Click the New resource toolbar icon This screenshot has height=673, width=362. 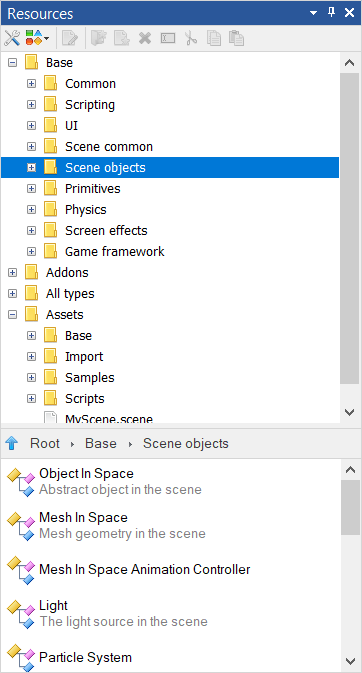coord(122,38)
